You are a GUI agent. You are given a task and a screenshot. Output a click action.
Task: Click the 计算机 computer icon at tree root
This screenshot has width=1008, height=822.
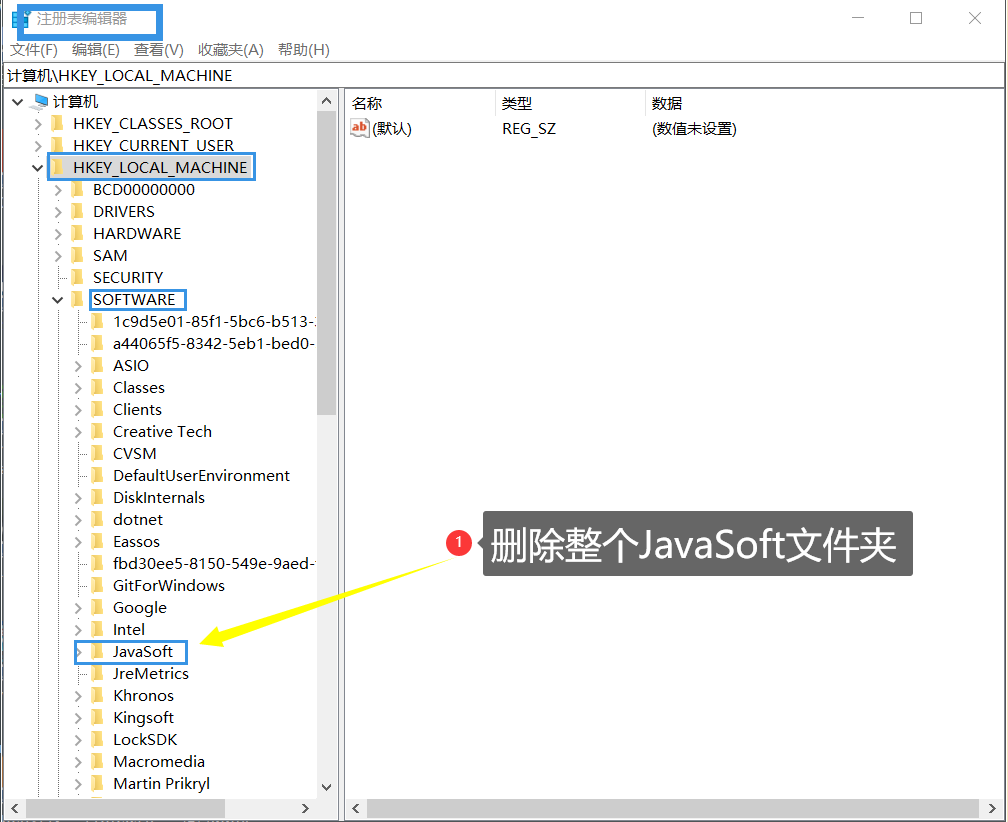point(39,99)
